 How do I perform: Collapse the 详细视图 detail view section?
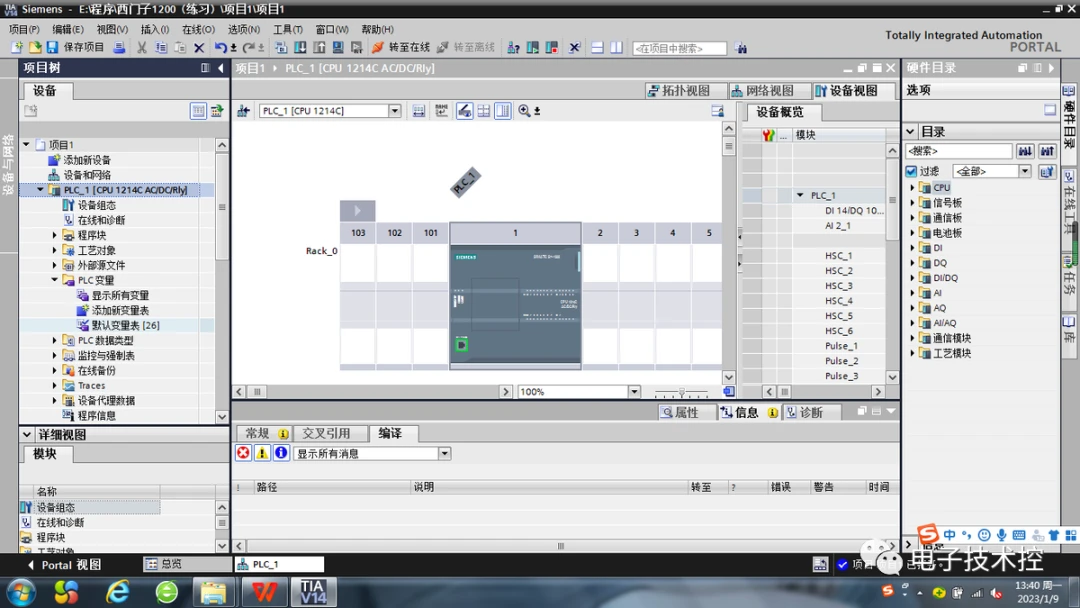pyautogui.click(x=26, y=434)
